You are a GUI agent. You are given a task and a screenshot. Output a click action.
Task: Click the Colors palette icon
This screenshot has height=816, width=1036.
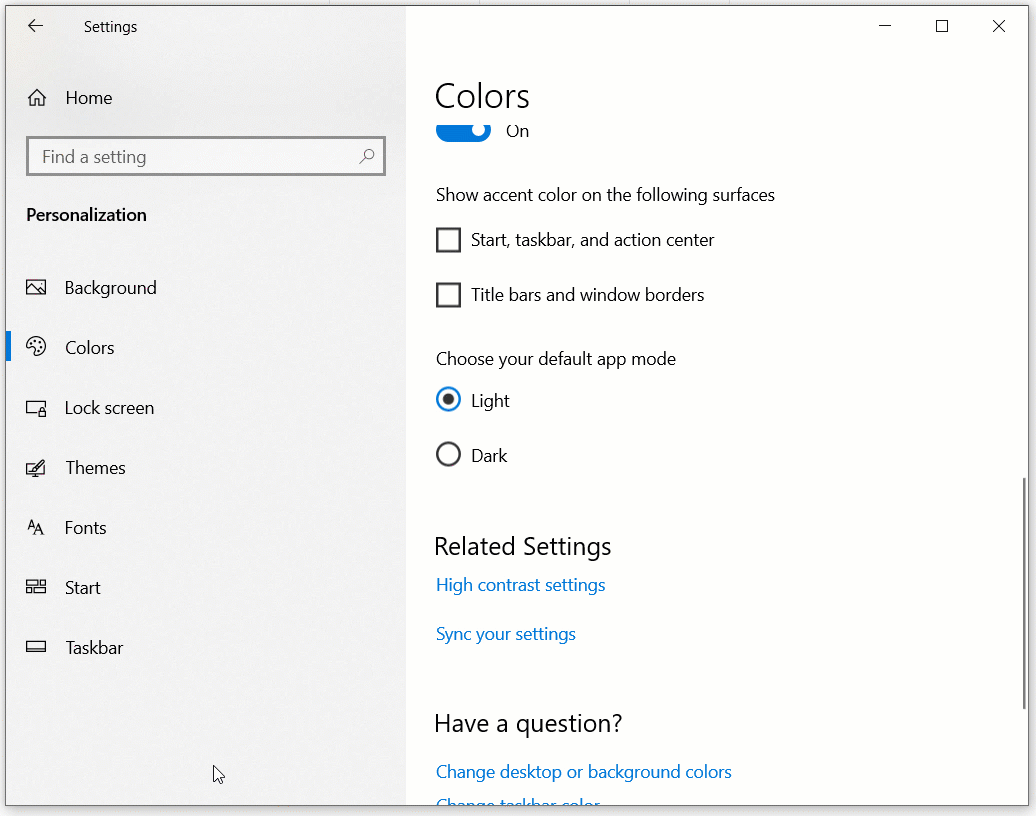(x=37, y=348)
